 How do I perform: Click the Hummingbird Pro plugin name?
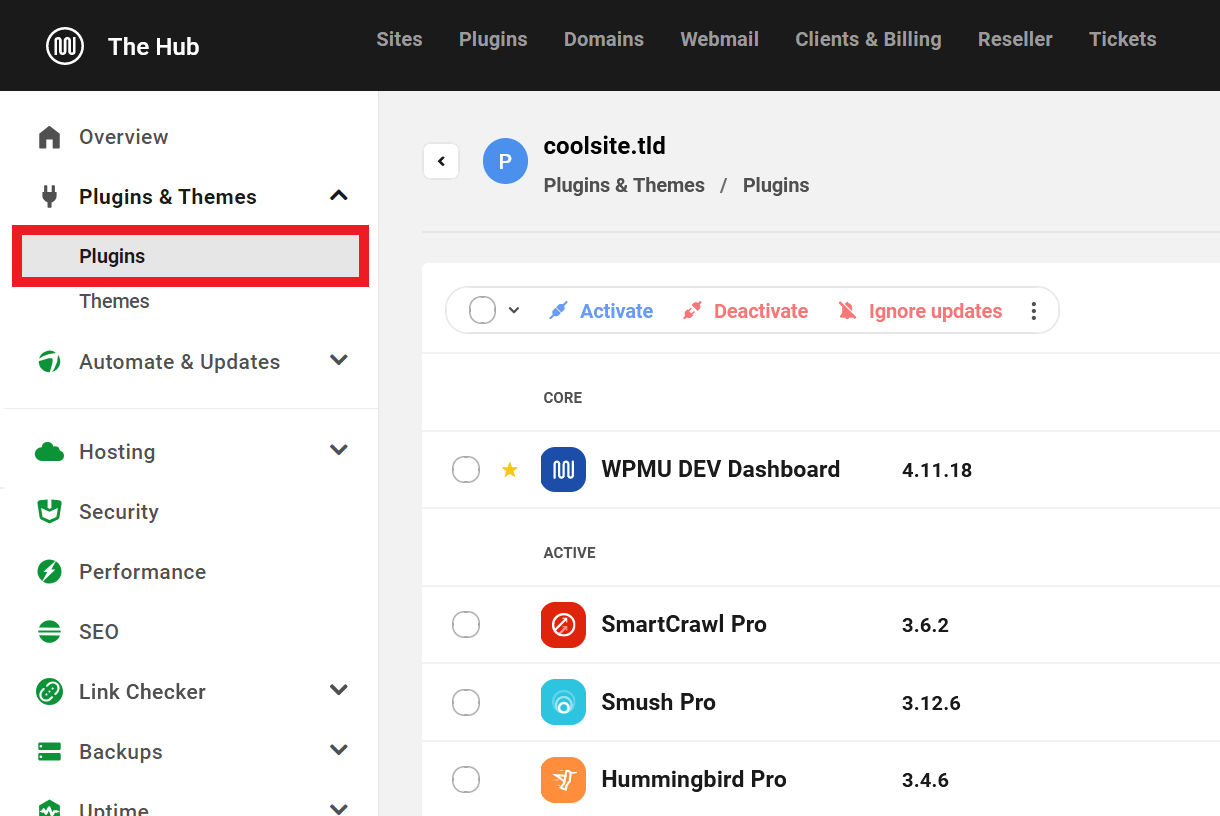point(694,780)
